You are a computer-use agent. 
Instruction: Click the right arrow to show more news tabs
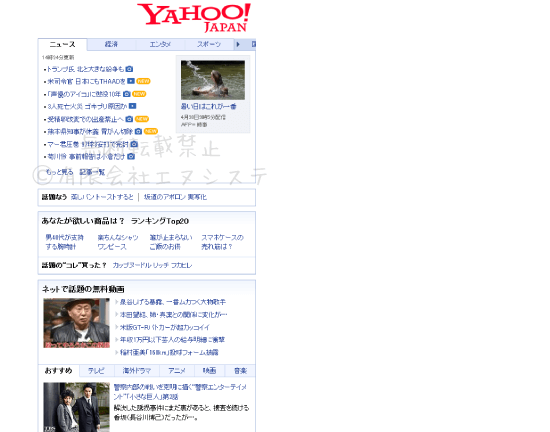click(238, 44)
